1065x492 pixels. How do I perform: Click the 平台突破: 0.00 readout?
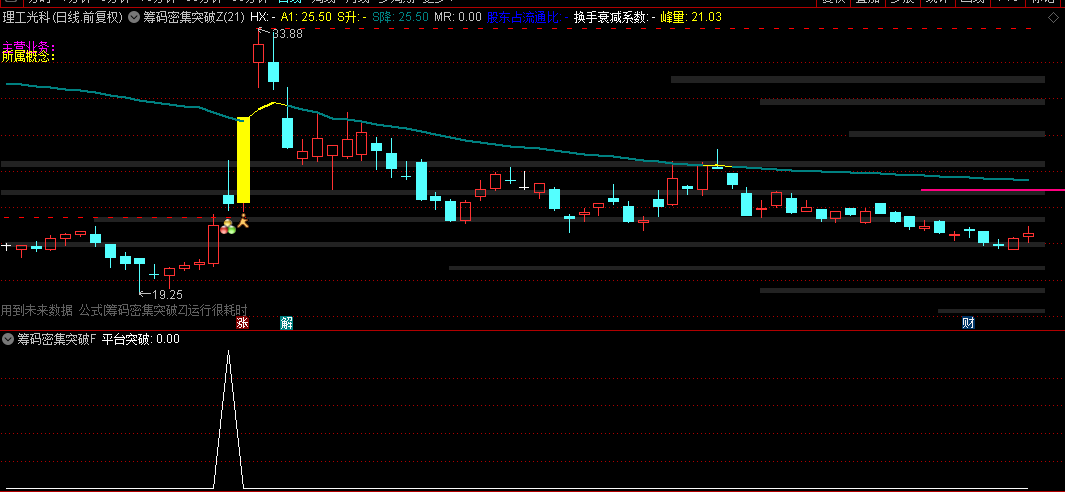pyautogui.click(x=141, y=338)
